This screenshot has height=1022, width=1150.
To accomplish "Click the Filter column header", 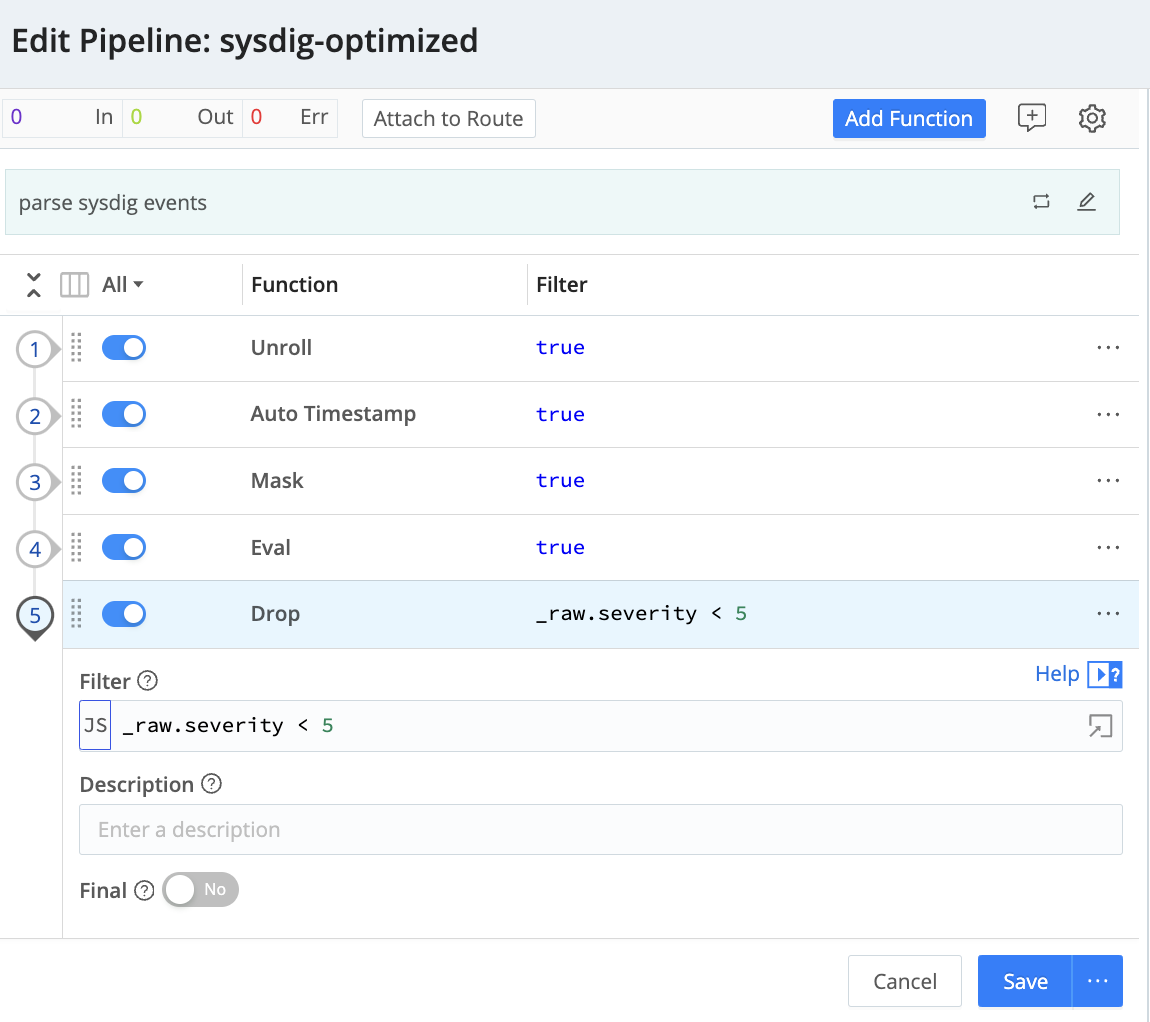I will pos(562,285).
